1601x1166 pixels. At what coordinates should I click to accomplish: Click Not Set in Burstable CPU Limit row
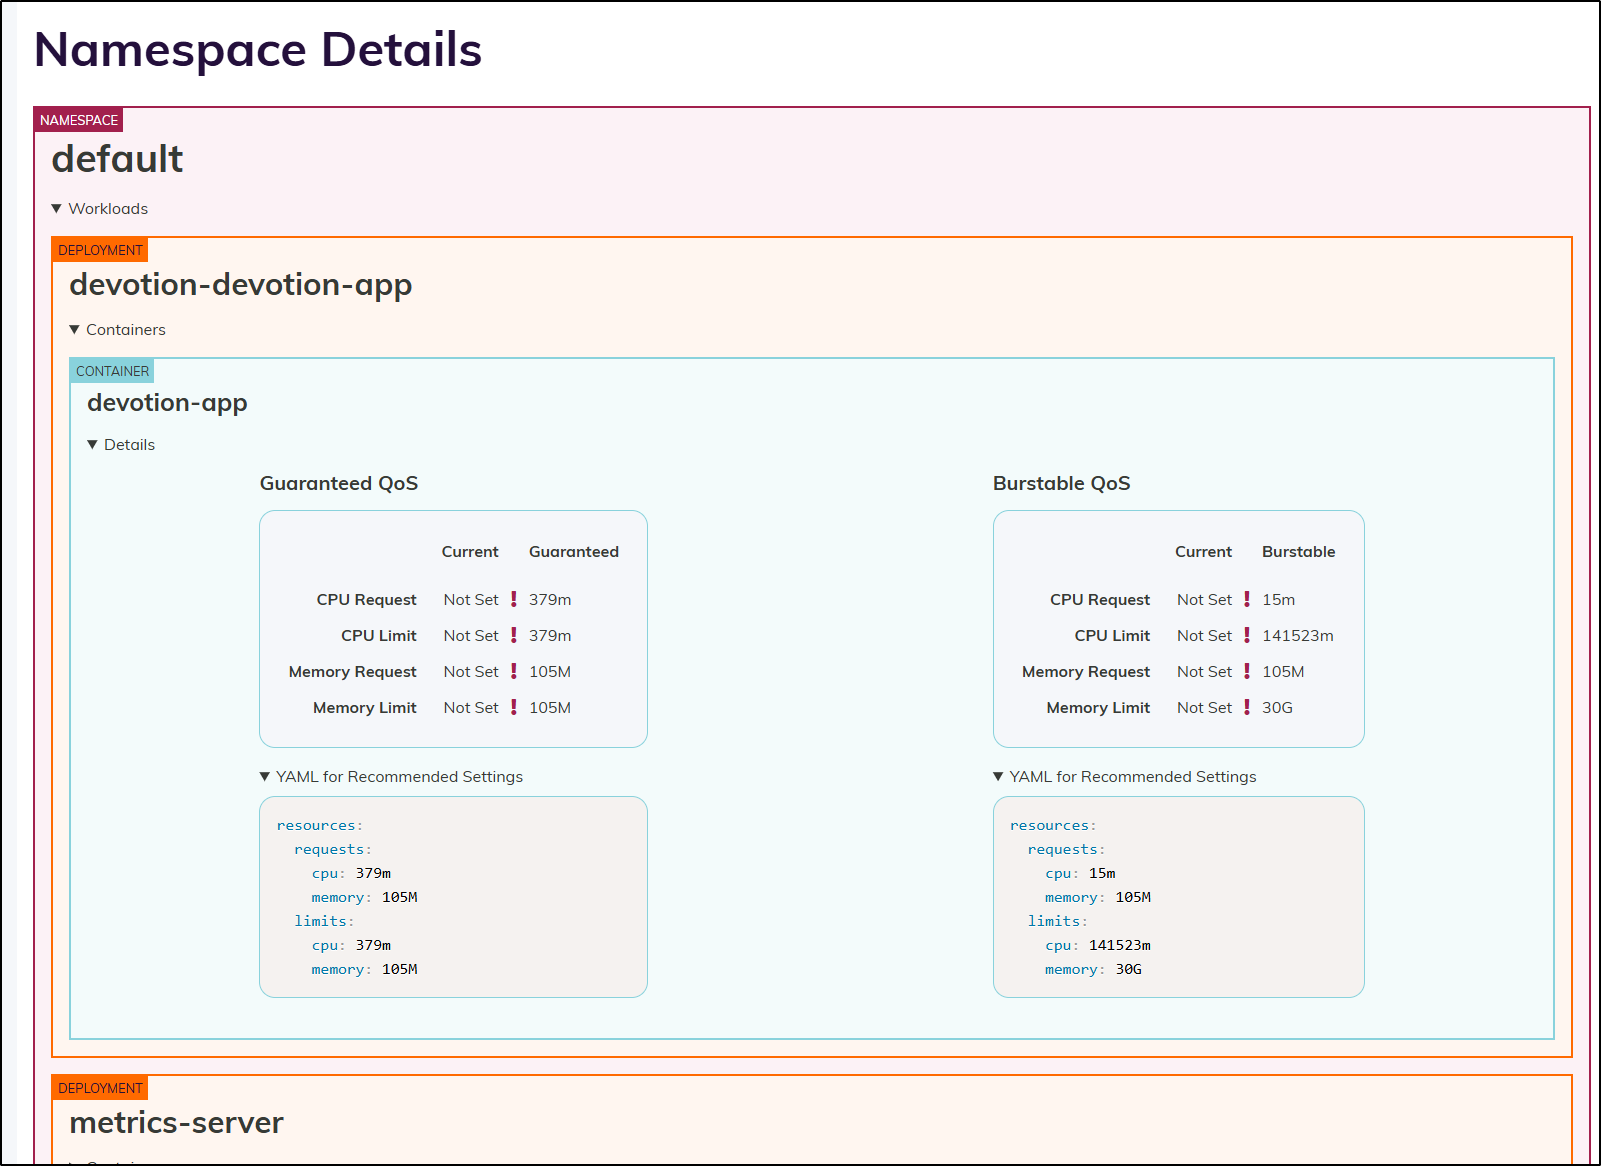click(1204, 635)
